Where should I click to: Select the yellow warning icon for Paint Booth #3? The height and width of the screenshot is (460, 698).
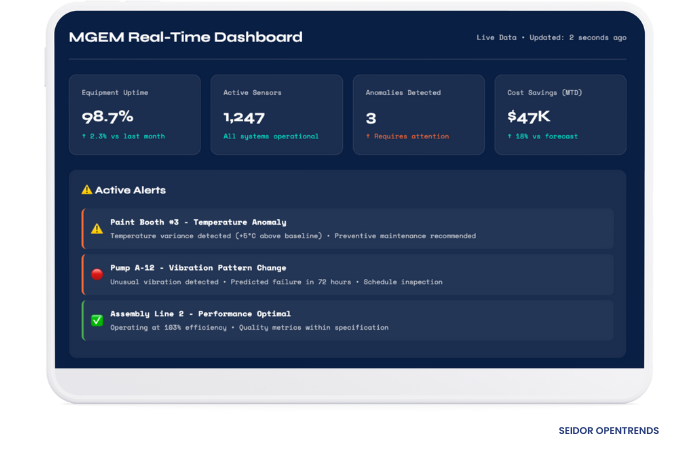97,229
